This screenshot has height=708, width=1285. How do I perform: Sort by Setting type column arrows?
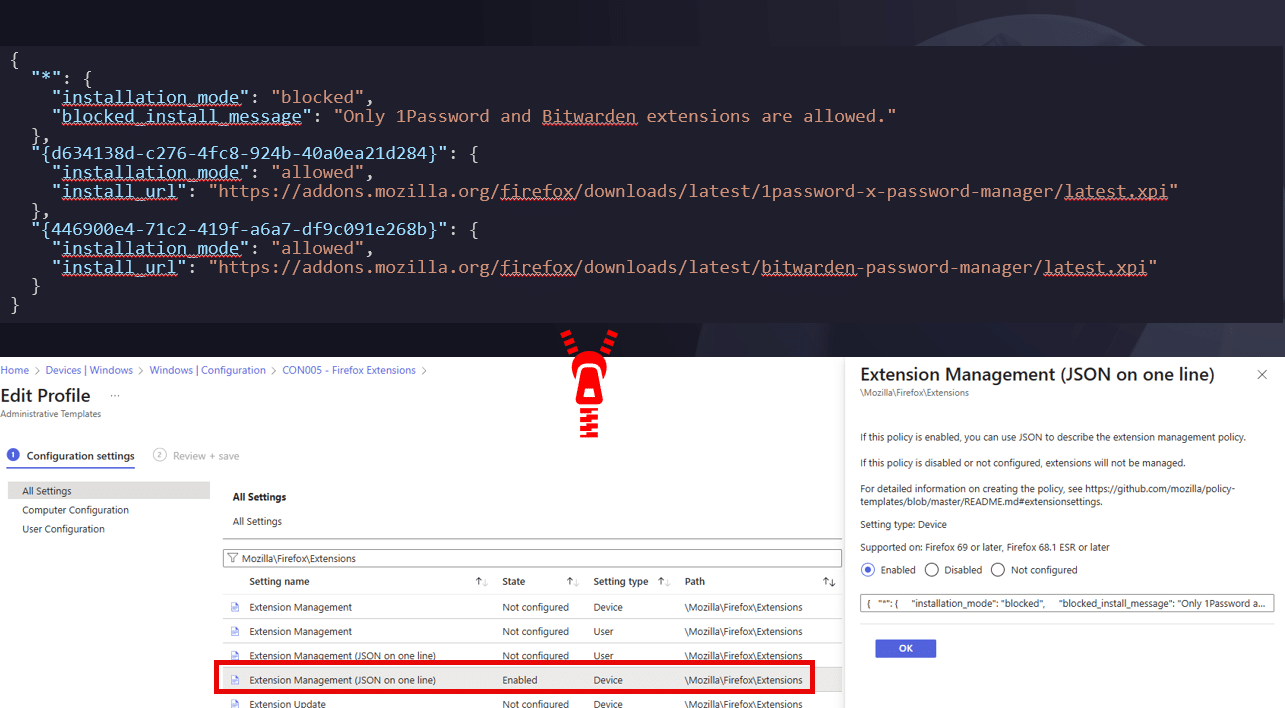pos(663,582)
